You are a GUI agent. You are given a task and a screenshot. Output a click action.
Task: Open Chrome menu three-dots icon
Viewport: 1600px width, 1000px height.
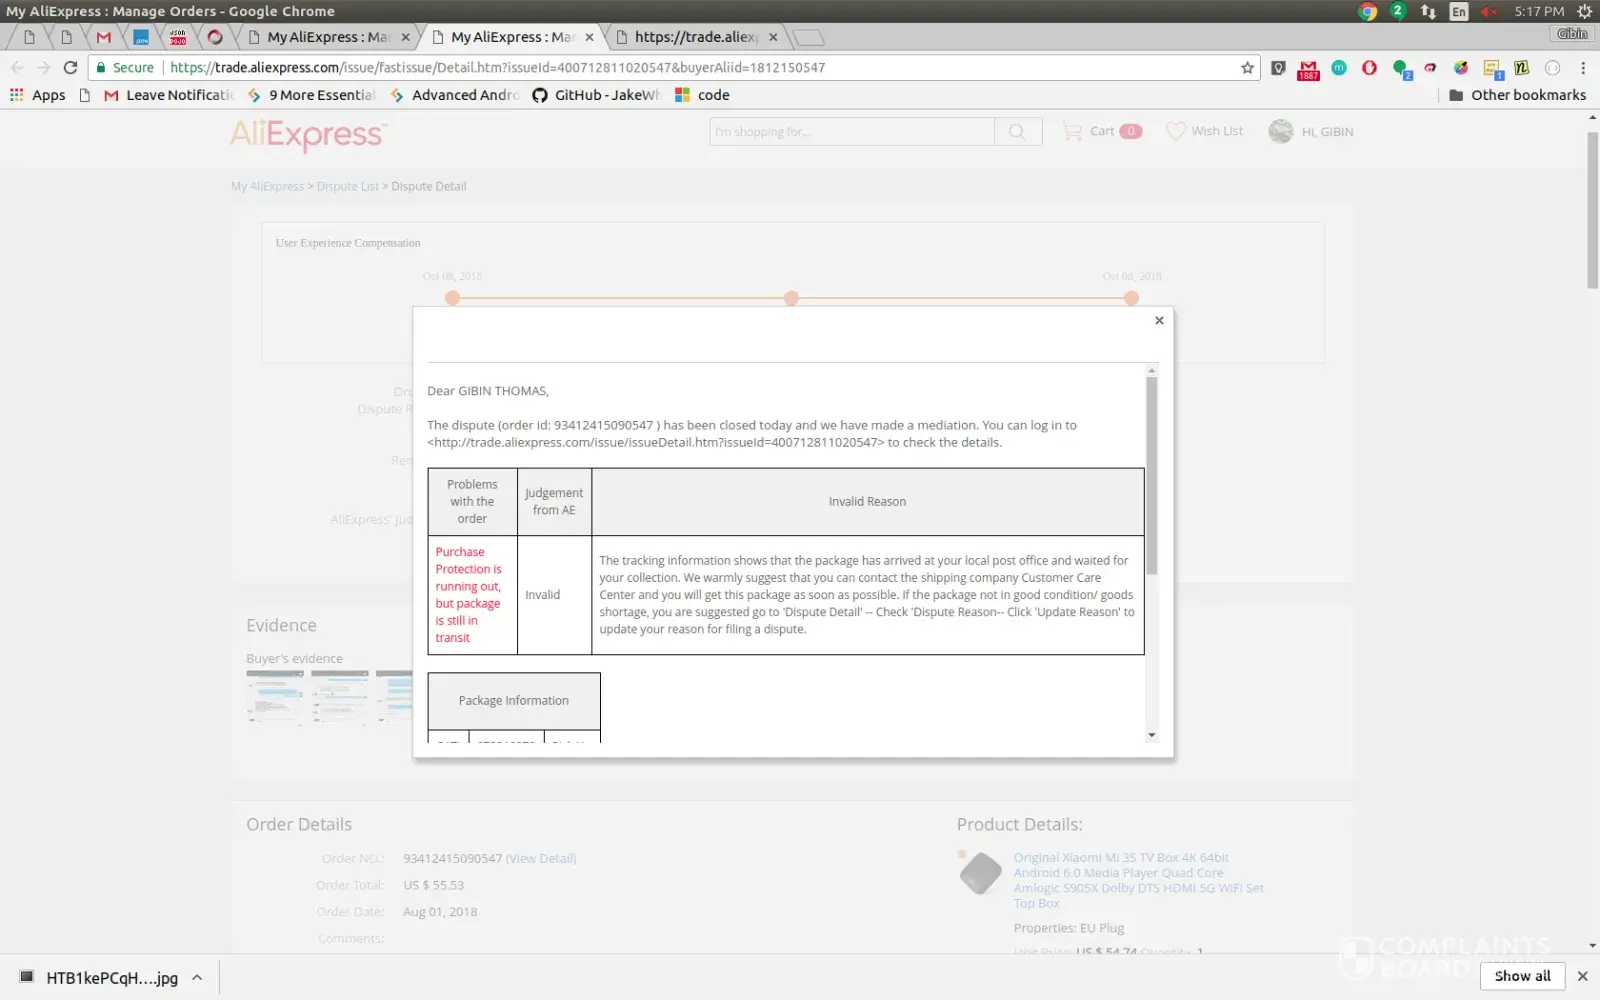(x=1583, y=68)
